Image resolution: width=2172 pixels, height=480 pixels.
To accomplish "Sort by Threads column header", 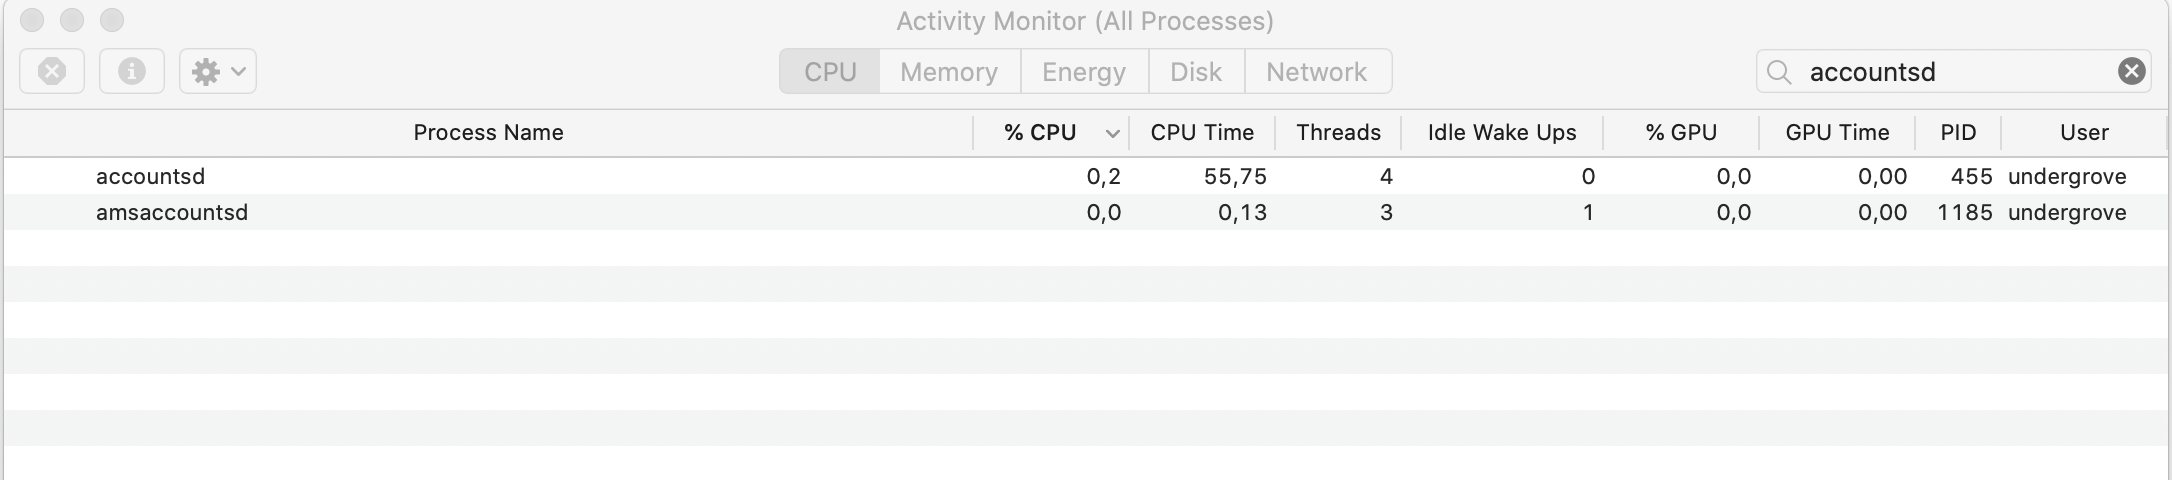I will (x=1337, y=133).
